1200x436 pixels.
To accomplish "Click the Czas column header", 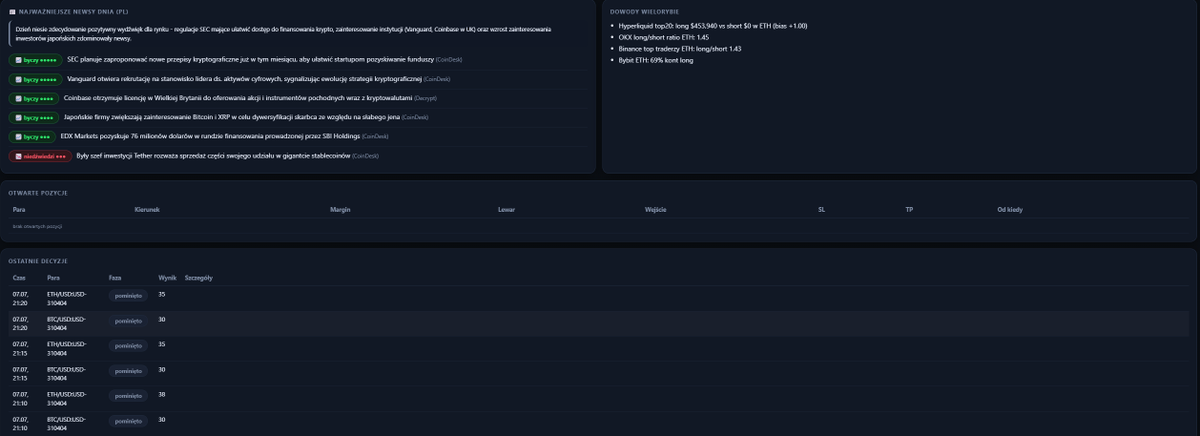I will tap(19, 277).
